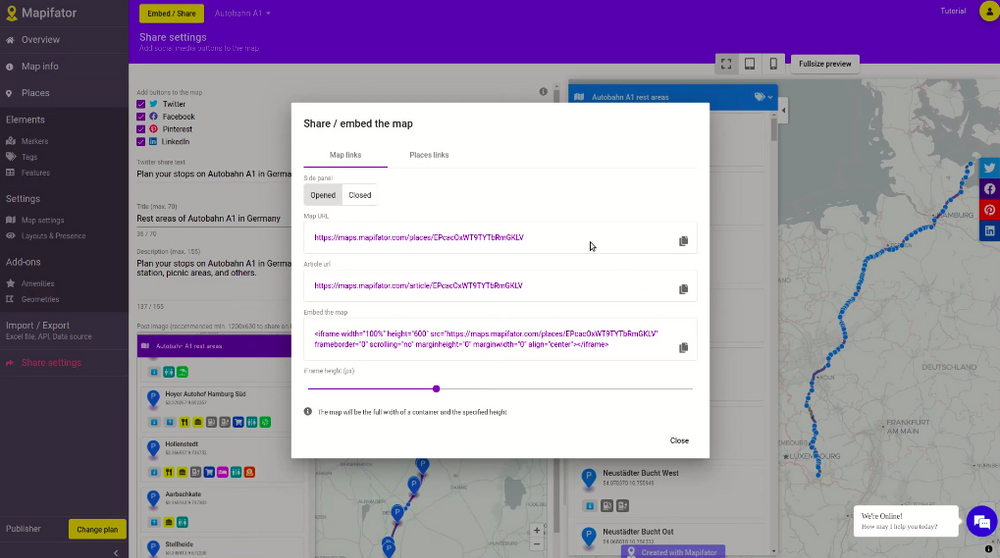
Task: Open the live chat bubble
Action: (981, 521)
